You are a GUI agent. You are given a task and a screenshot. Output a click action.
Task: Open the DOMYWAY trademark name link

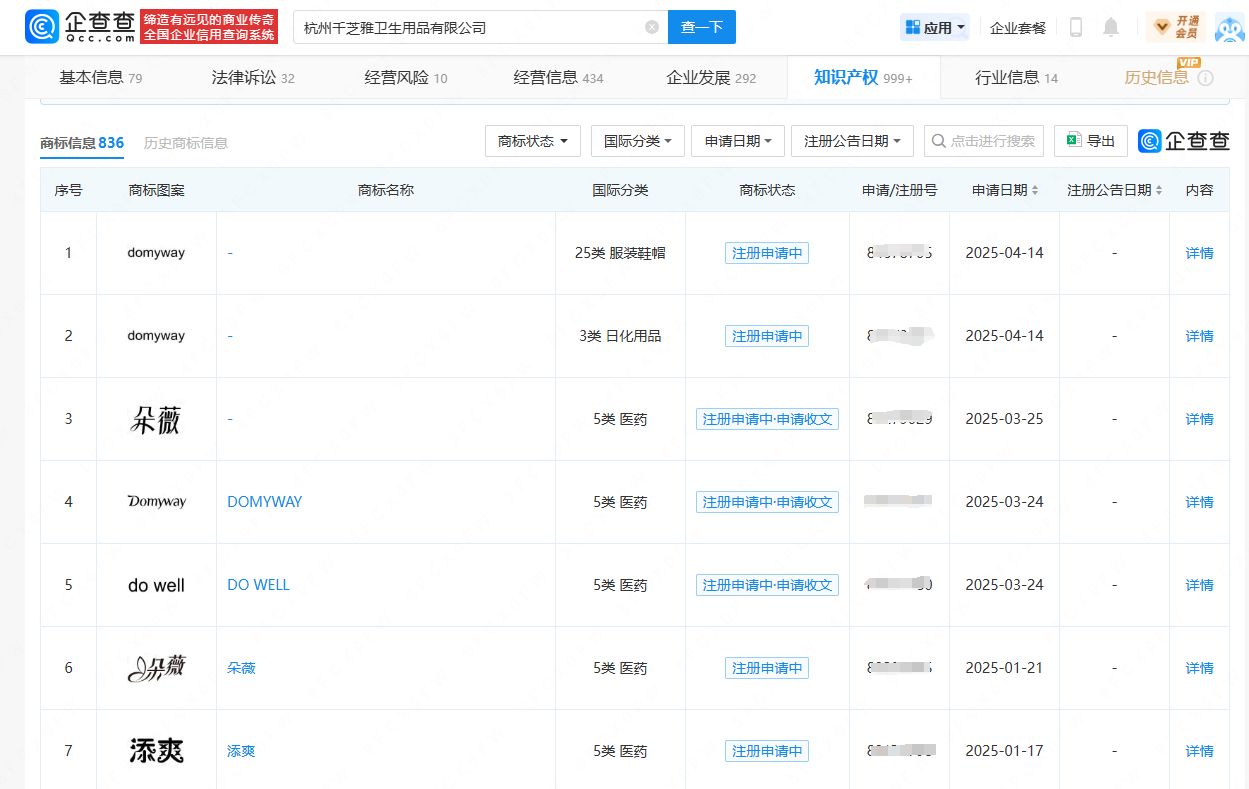264,502
